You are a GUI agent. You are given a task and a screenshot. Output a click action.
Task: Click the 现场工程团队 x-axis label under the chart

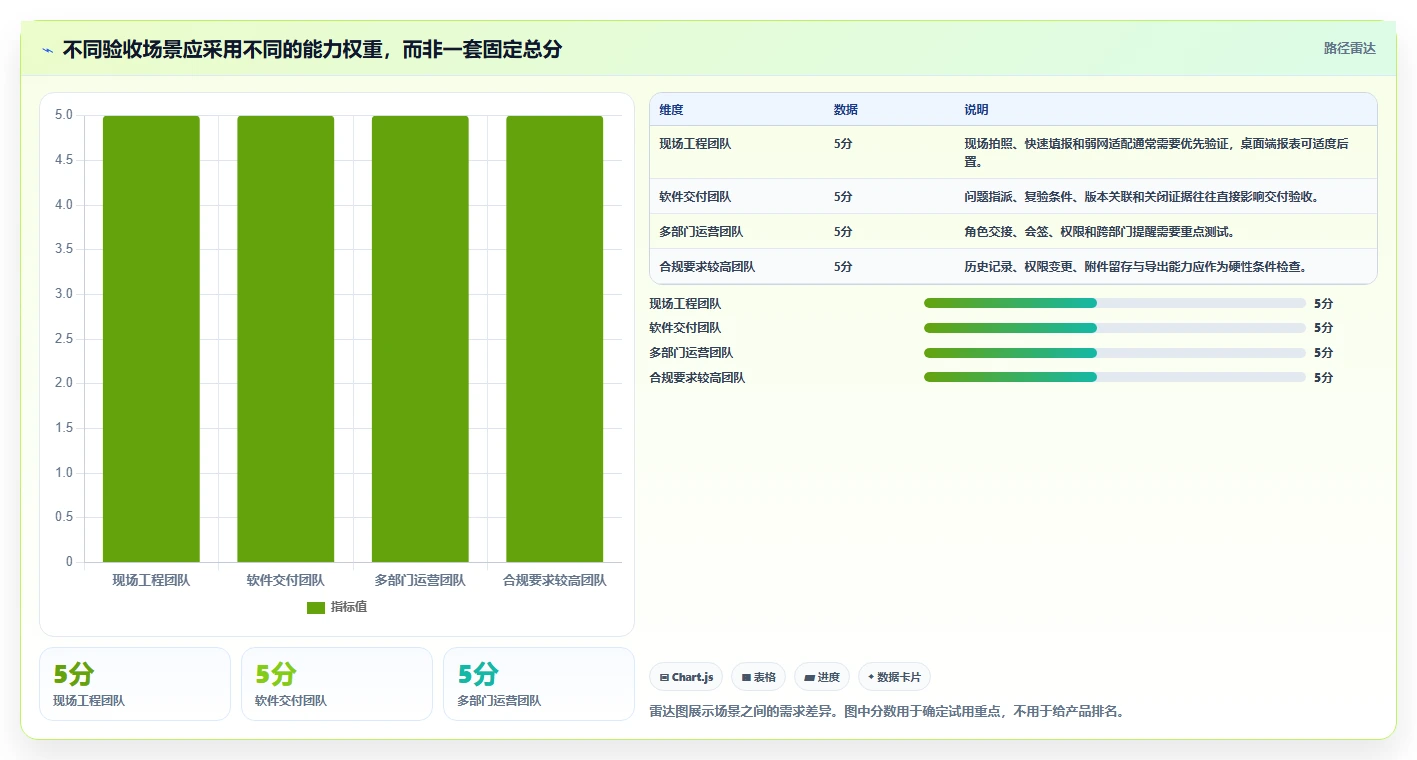tap(151, 580)
